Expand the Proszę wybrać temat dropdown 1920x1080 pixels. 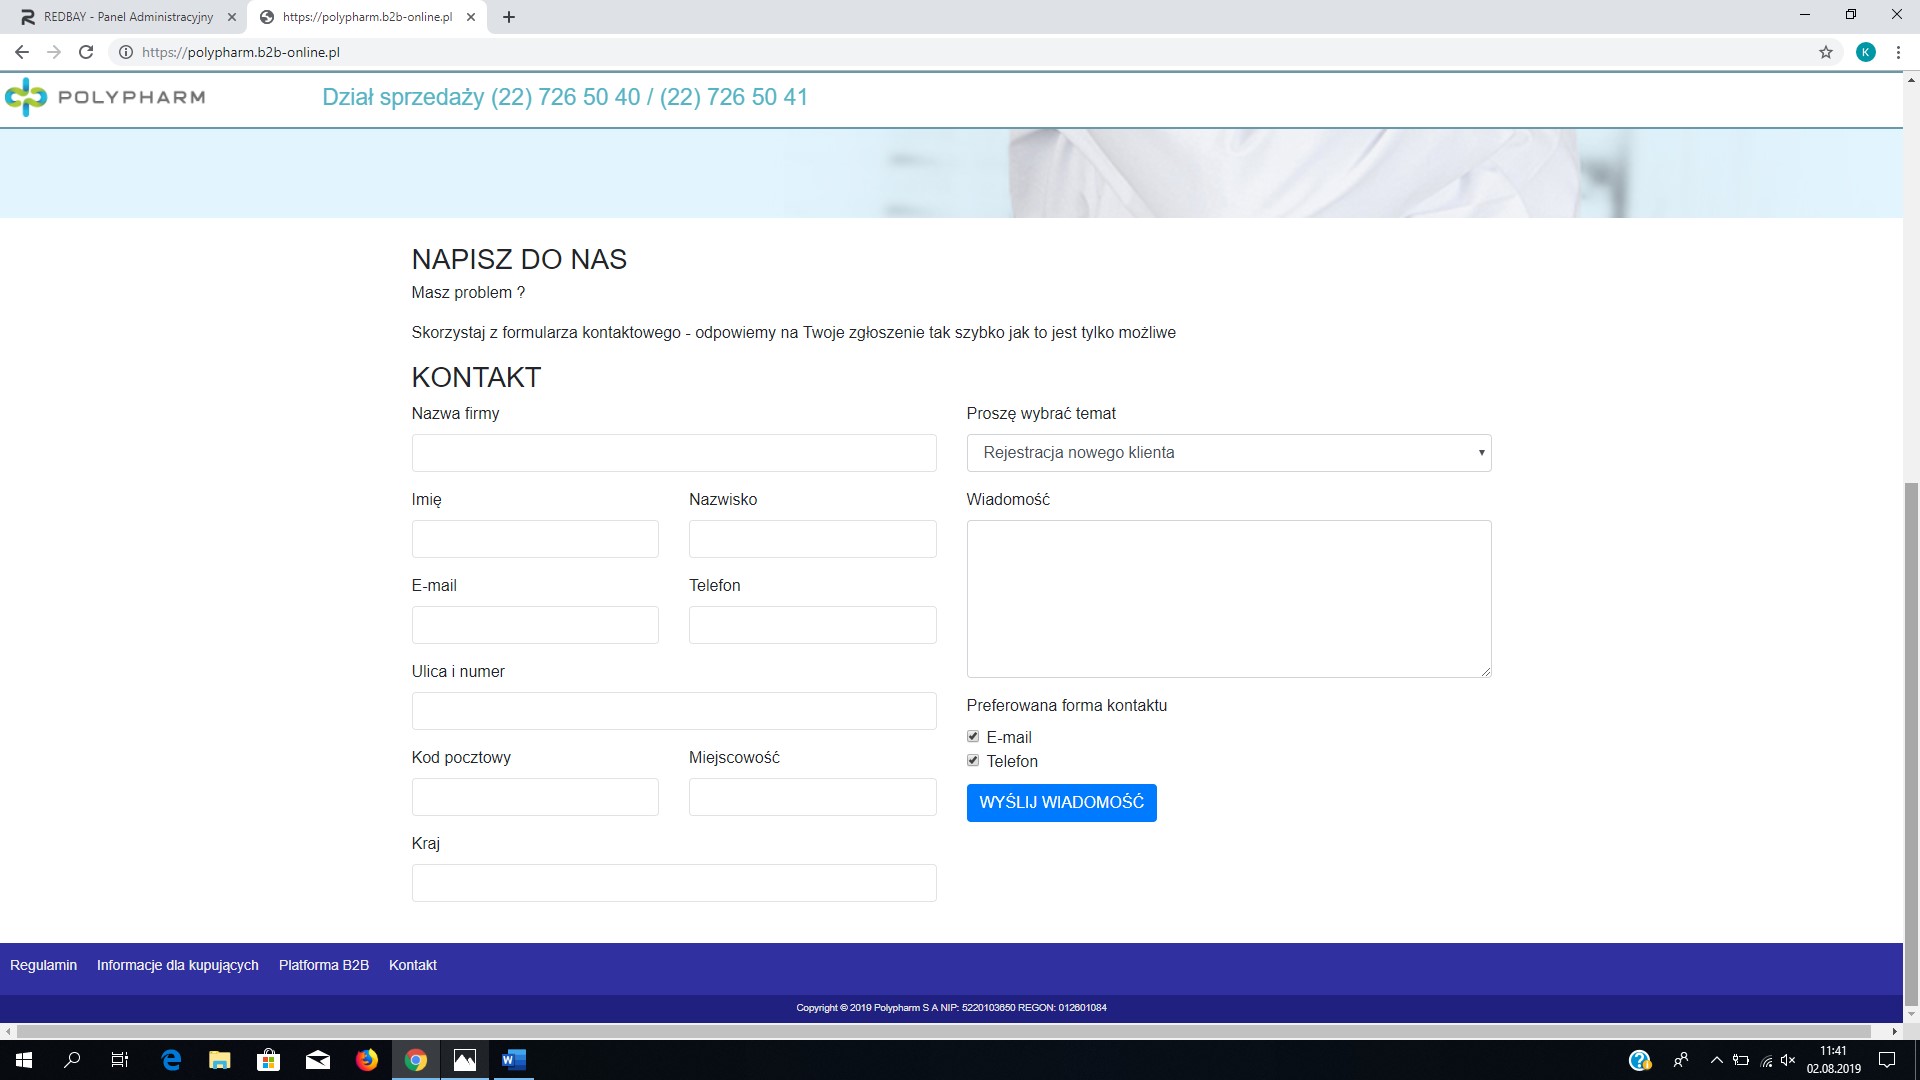[x=1228, y=453]
